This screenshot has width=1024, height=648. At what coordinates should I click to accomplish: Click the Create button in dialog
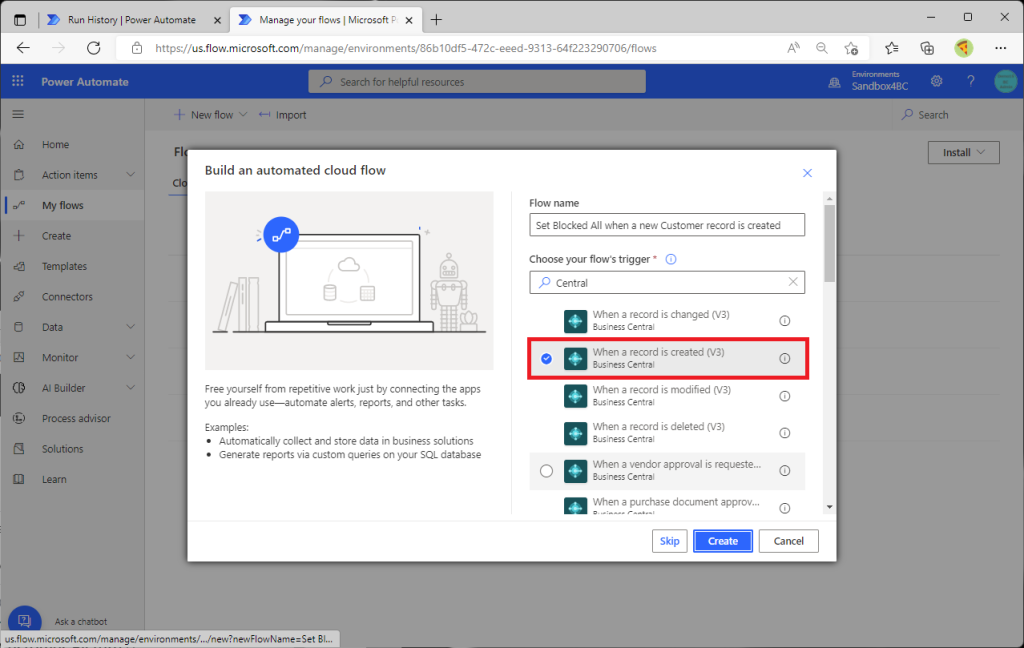(722, 541)
